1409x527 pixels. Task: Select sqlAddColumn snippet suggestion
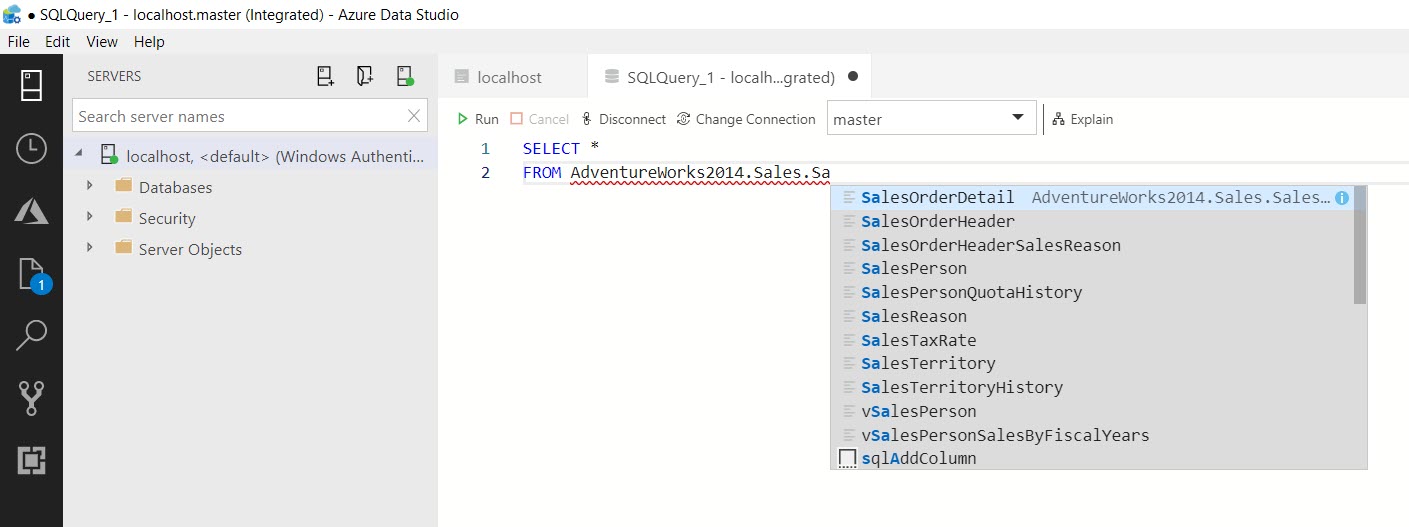1091,459
